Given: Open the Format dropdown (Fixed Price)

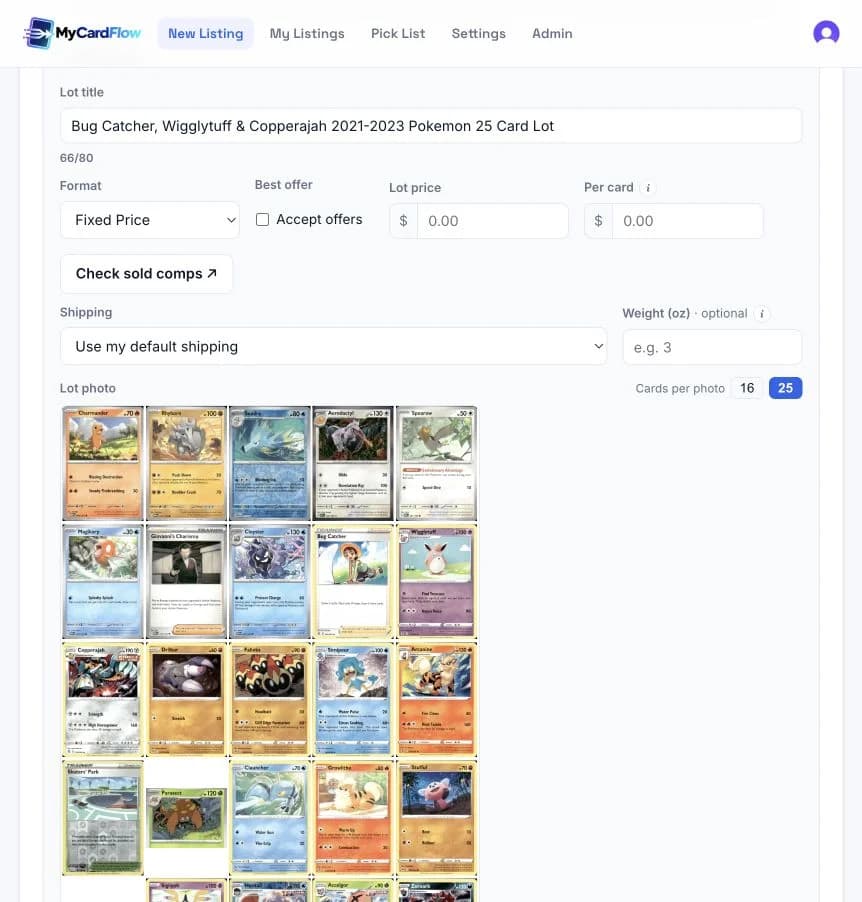Looking at the screenshot, I should pos(150,220).
